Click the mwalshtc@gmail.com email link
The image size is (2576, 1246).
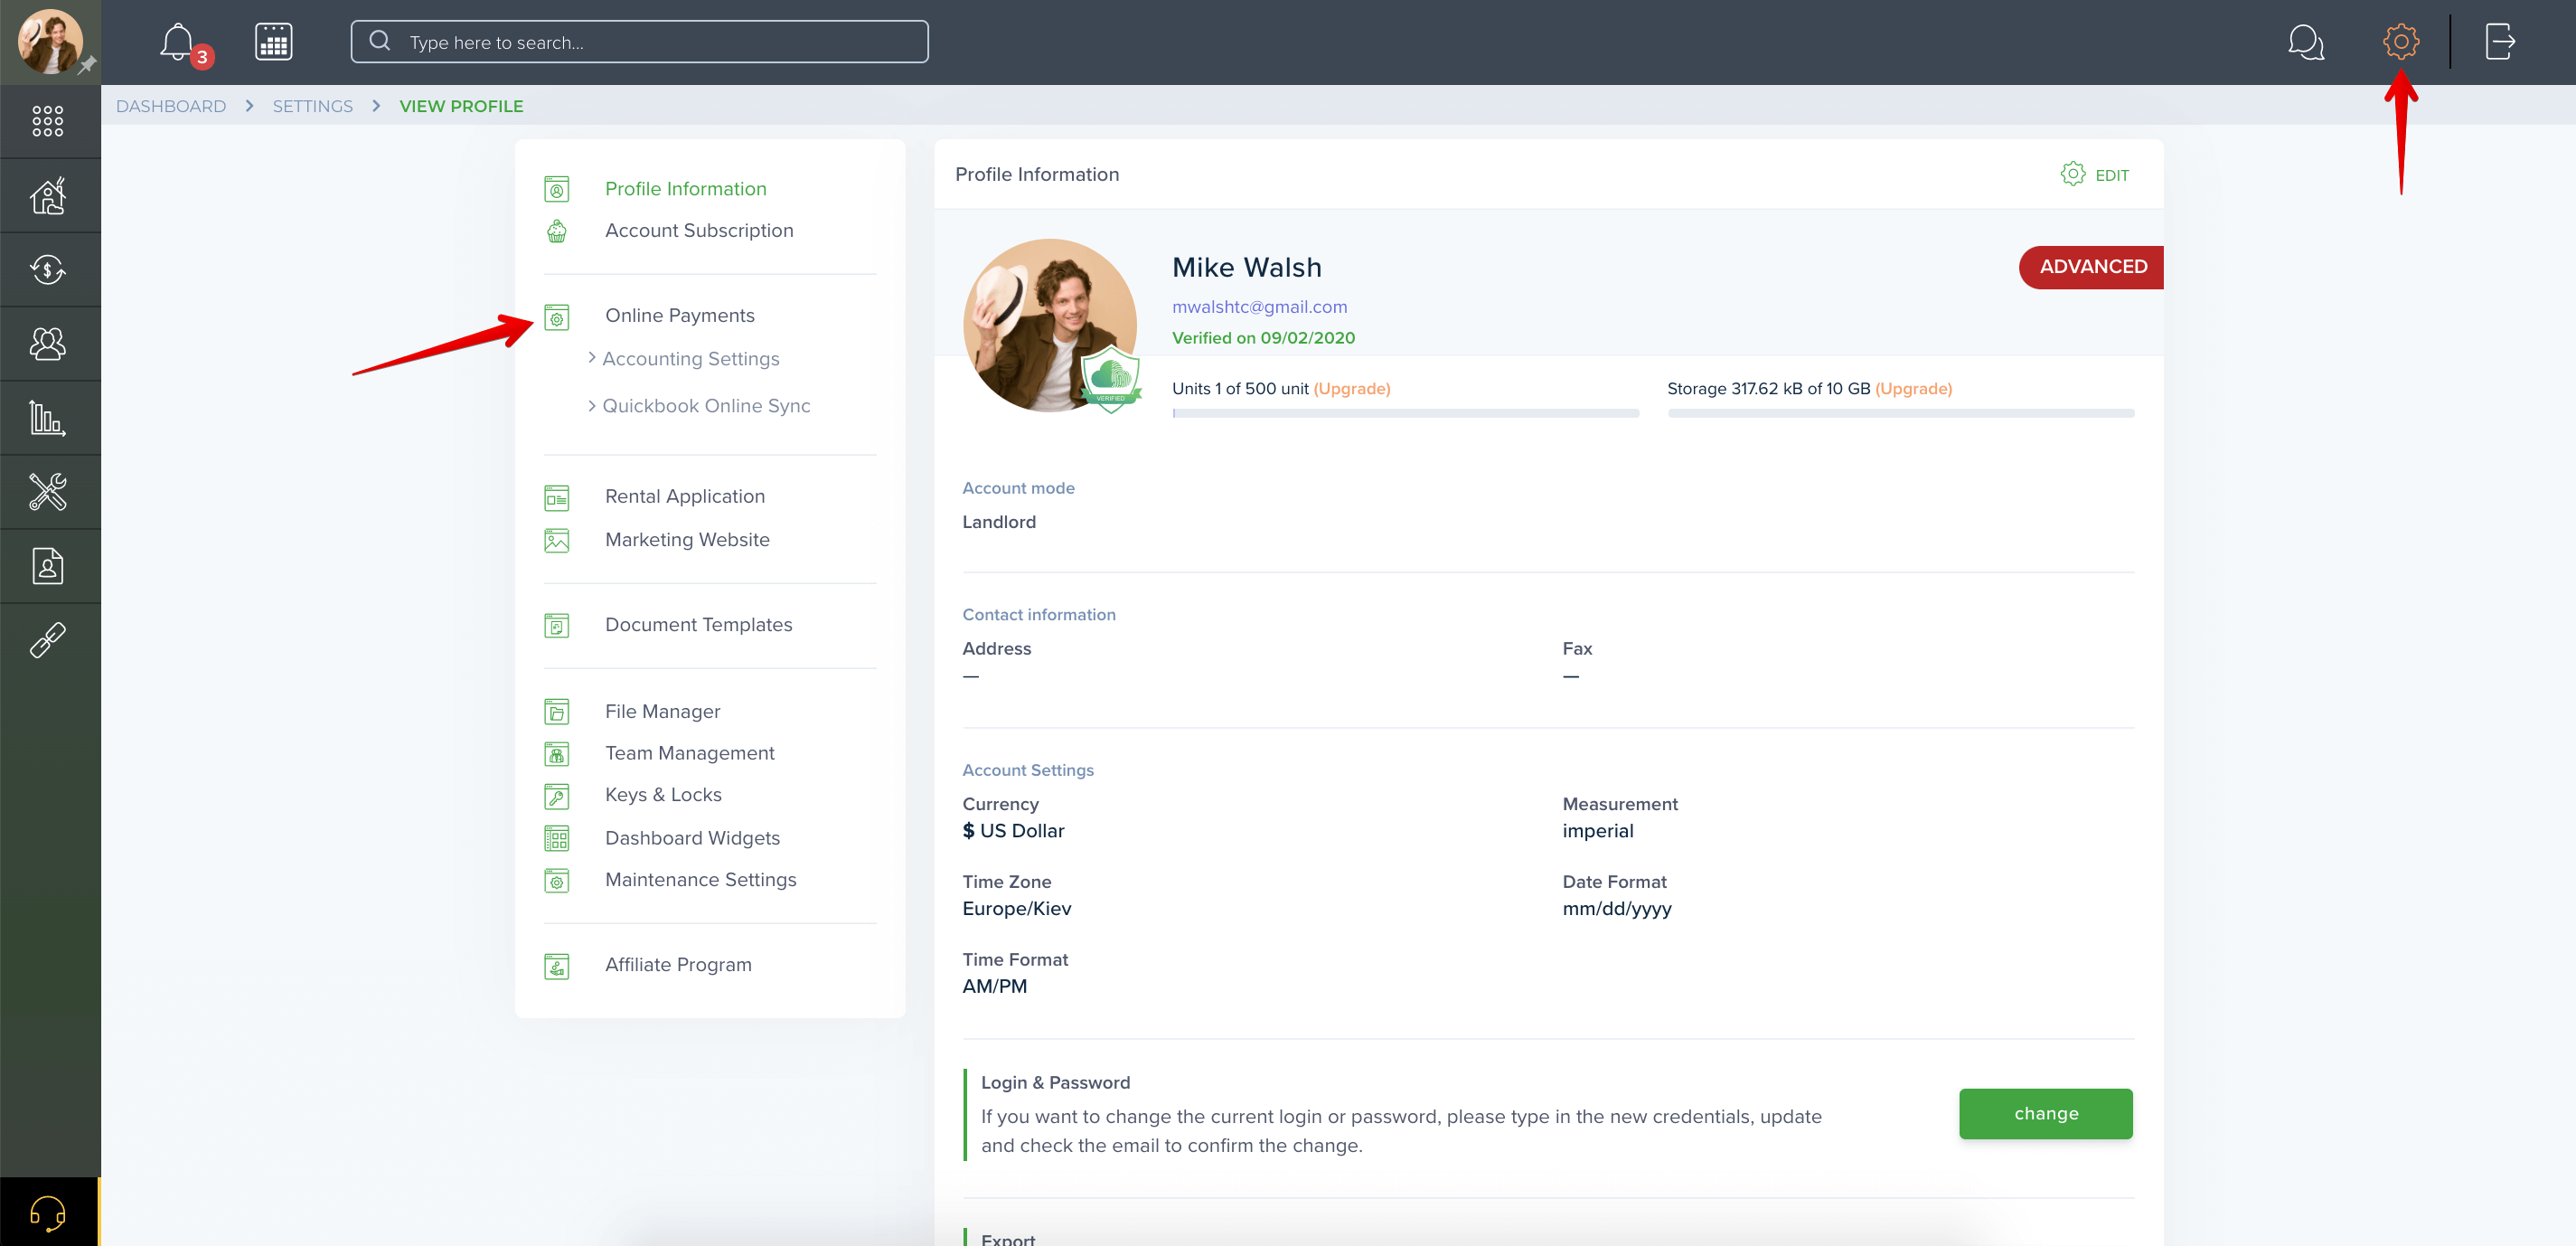(x=1260, y=307)
